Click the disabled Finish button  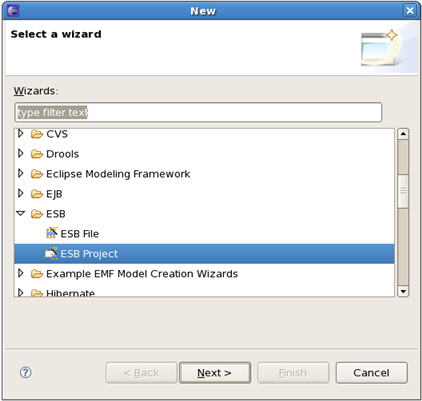293,372
